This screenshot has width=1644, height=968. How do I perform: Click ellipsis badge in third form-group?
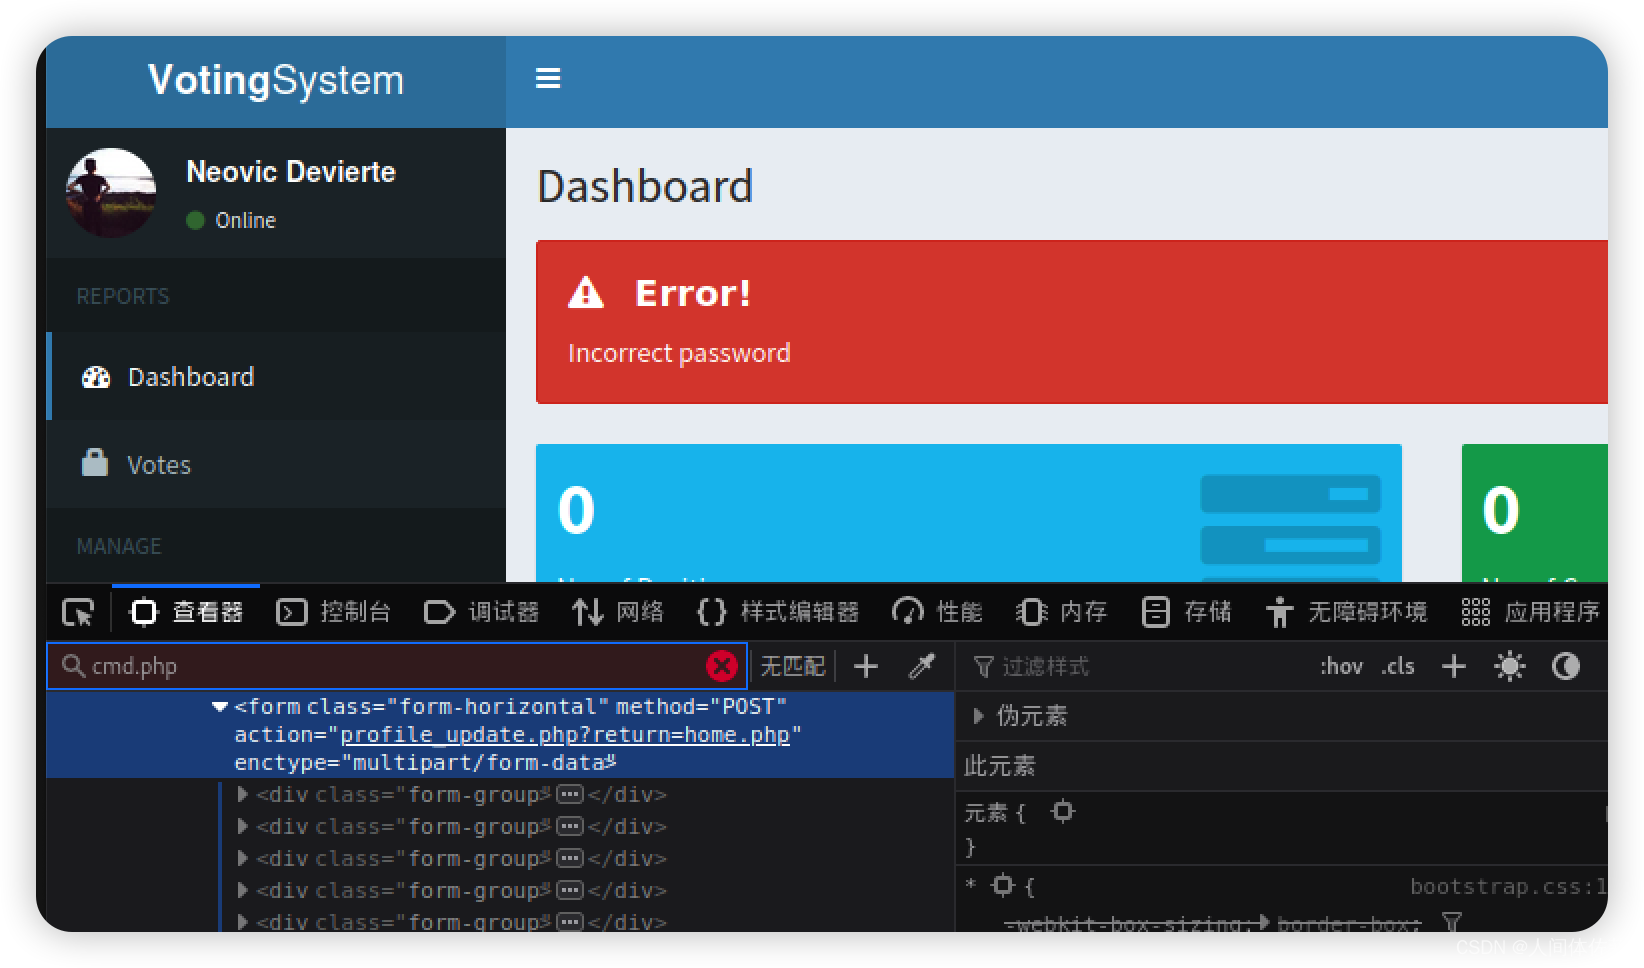tap(570, 860)
